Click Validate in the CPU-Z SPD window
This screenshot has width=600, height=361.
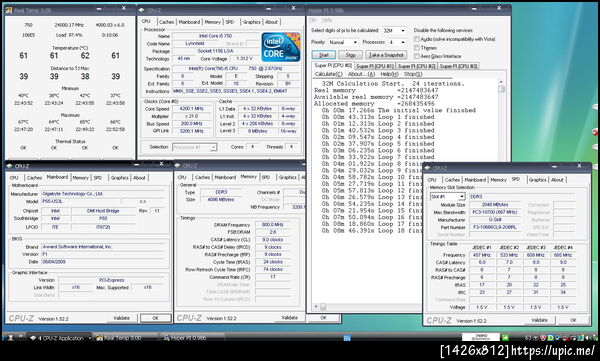click(x=540, y=320)
